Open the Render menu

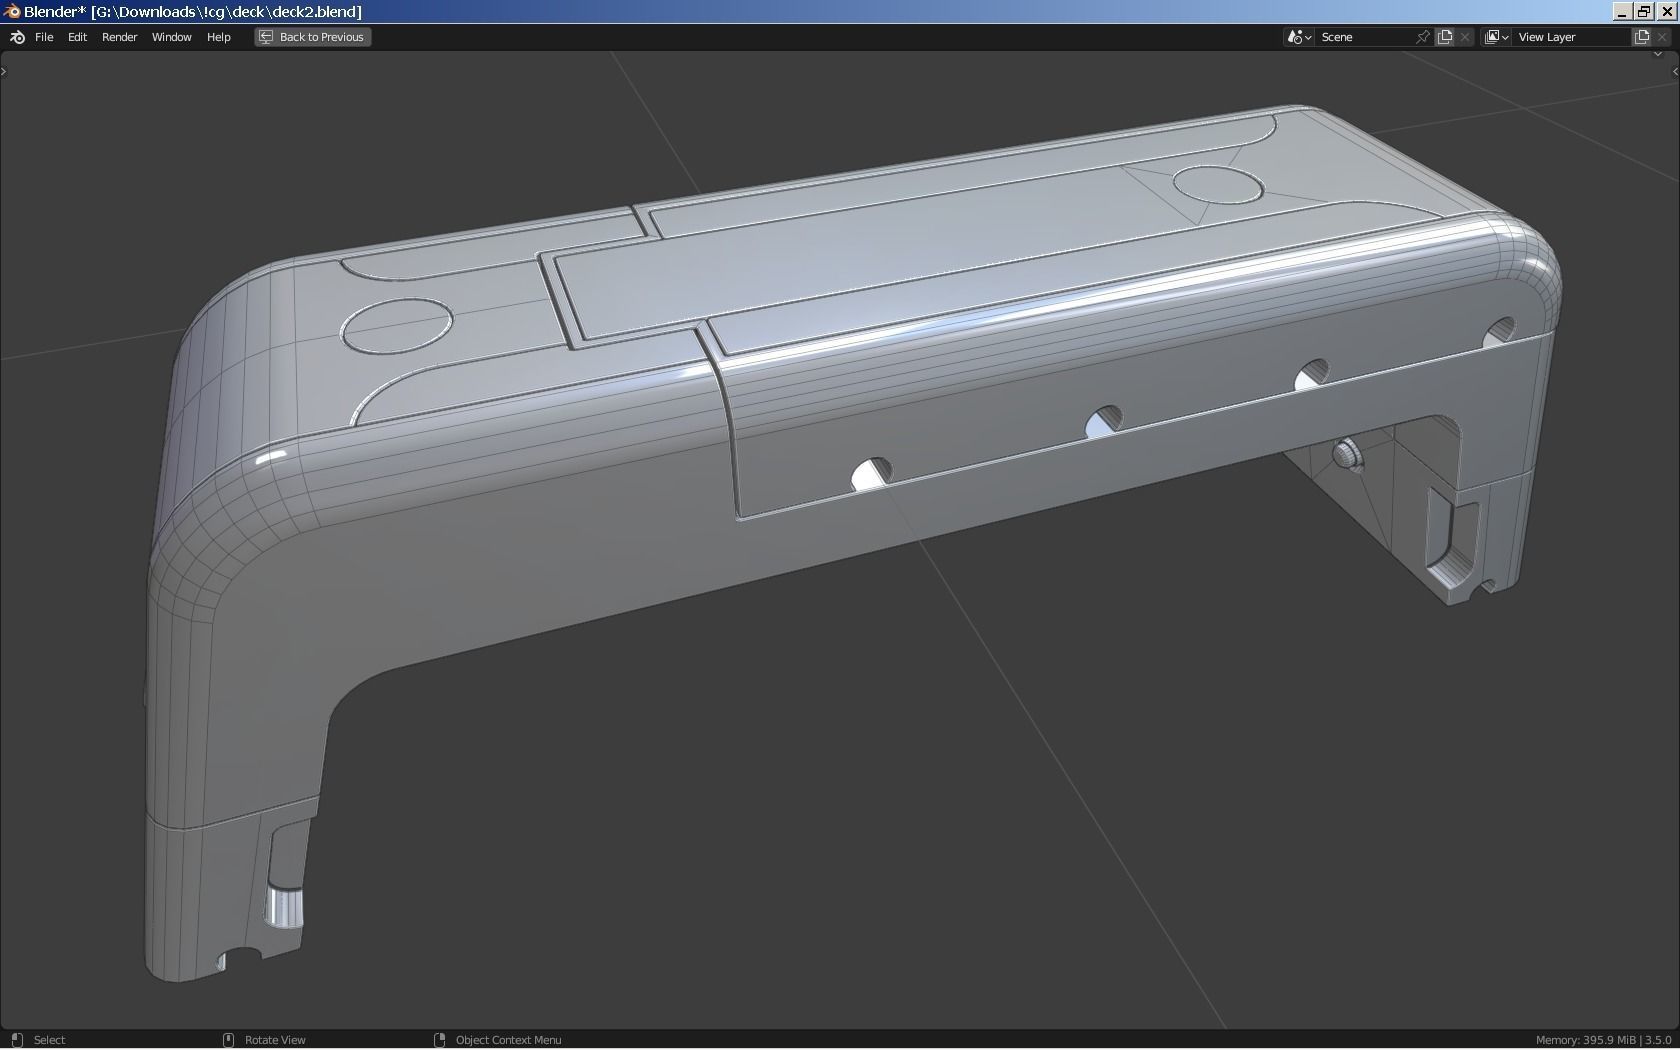119,37
